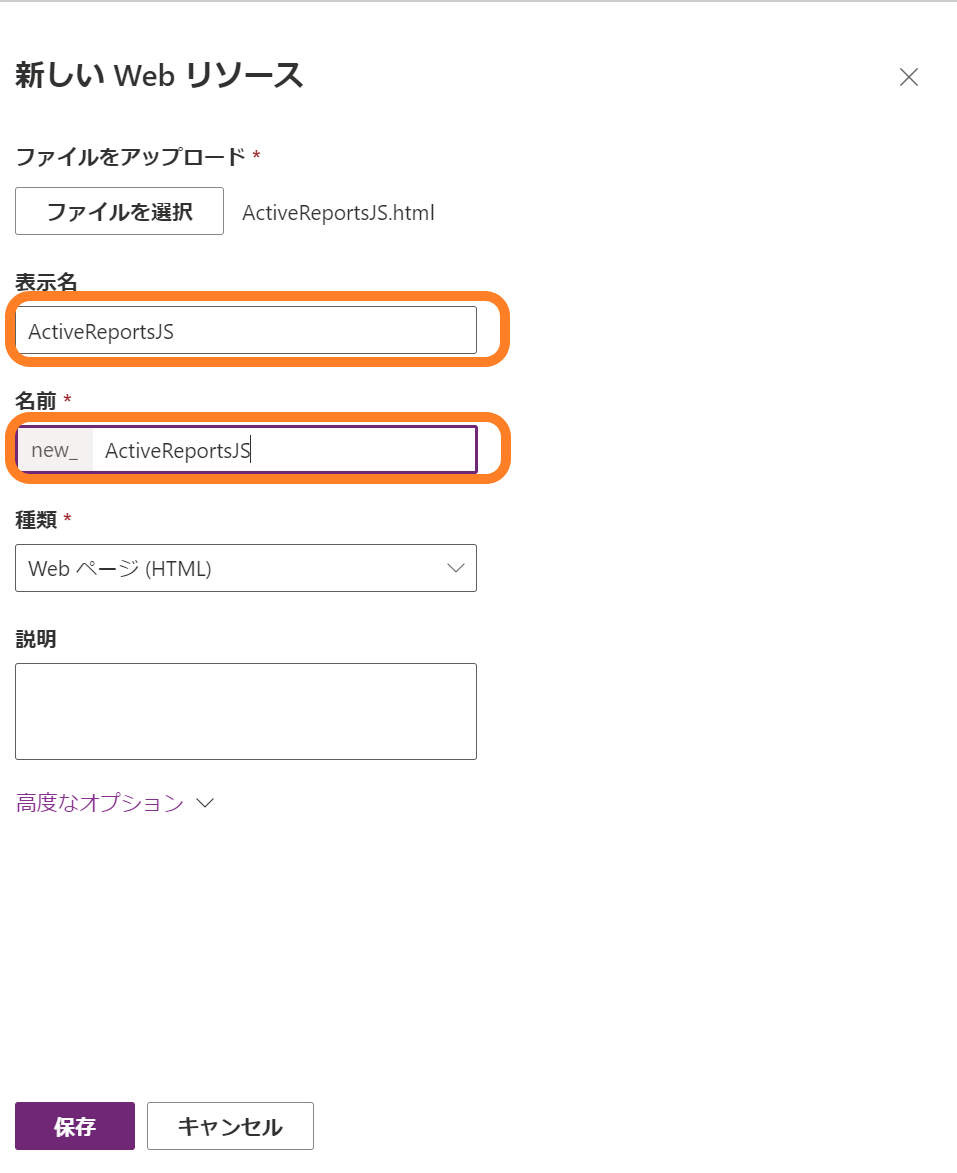
Task: Open the 種類 dropdown Web ページ (HTML)
Action: (245, 569)
